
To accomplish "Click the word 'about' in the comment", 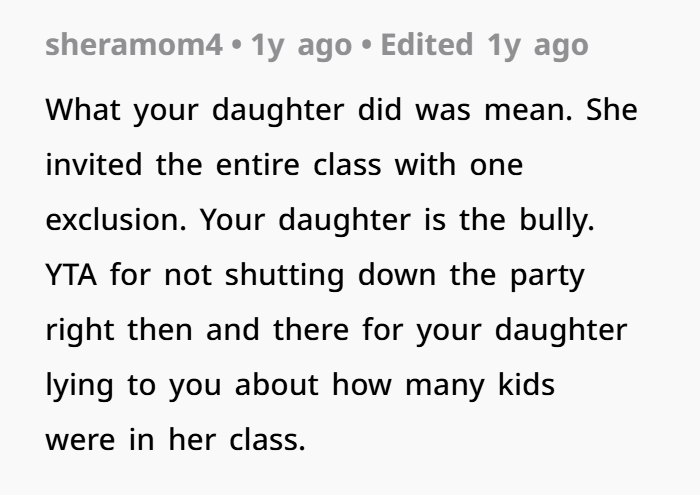I will click(277, 384).
